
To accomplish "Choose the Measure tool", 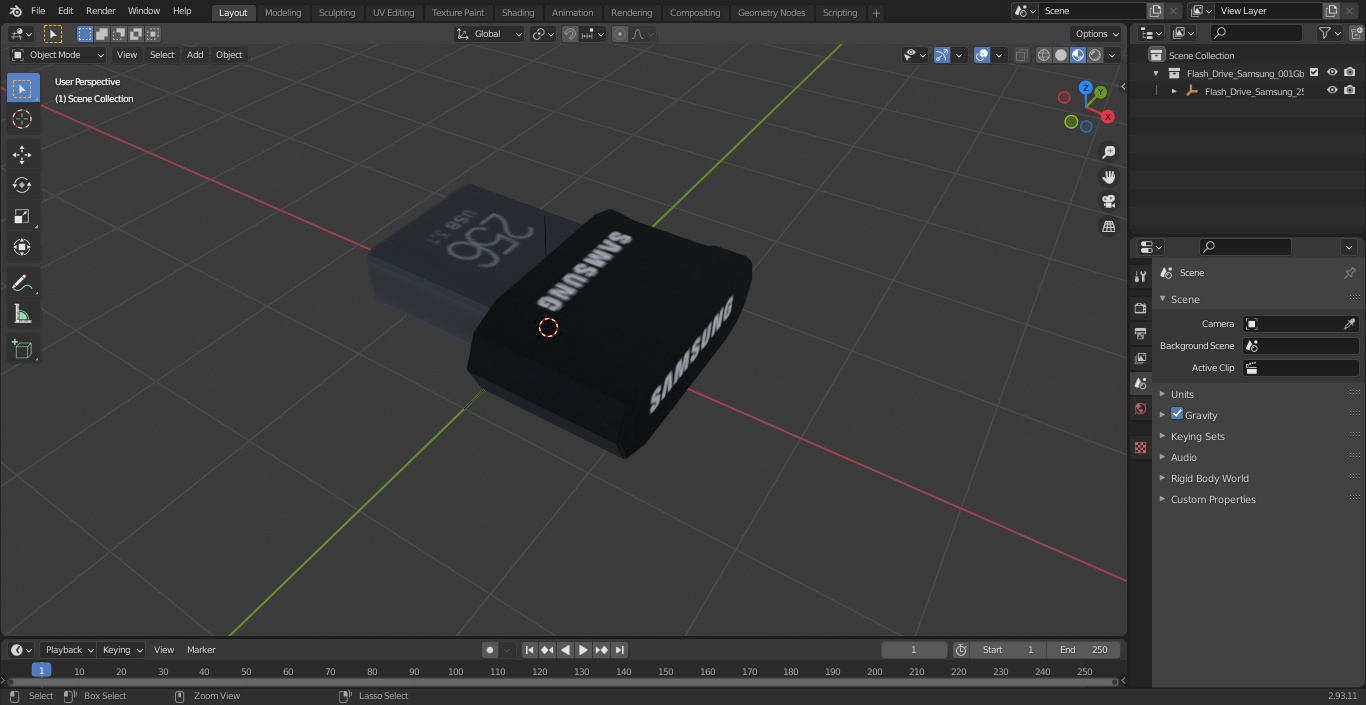I will 23,314.
